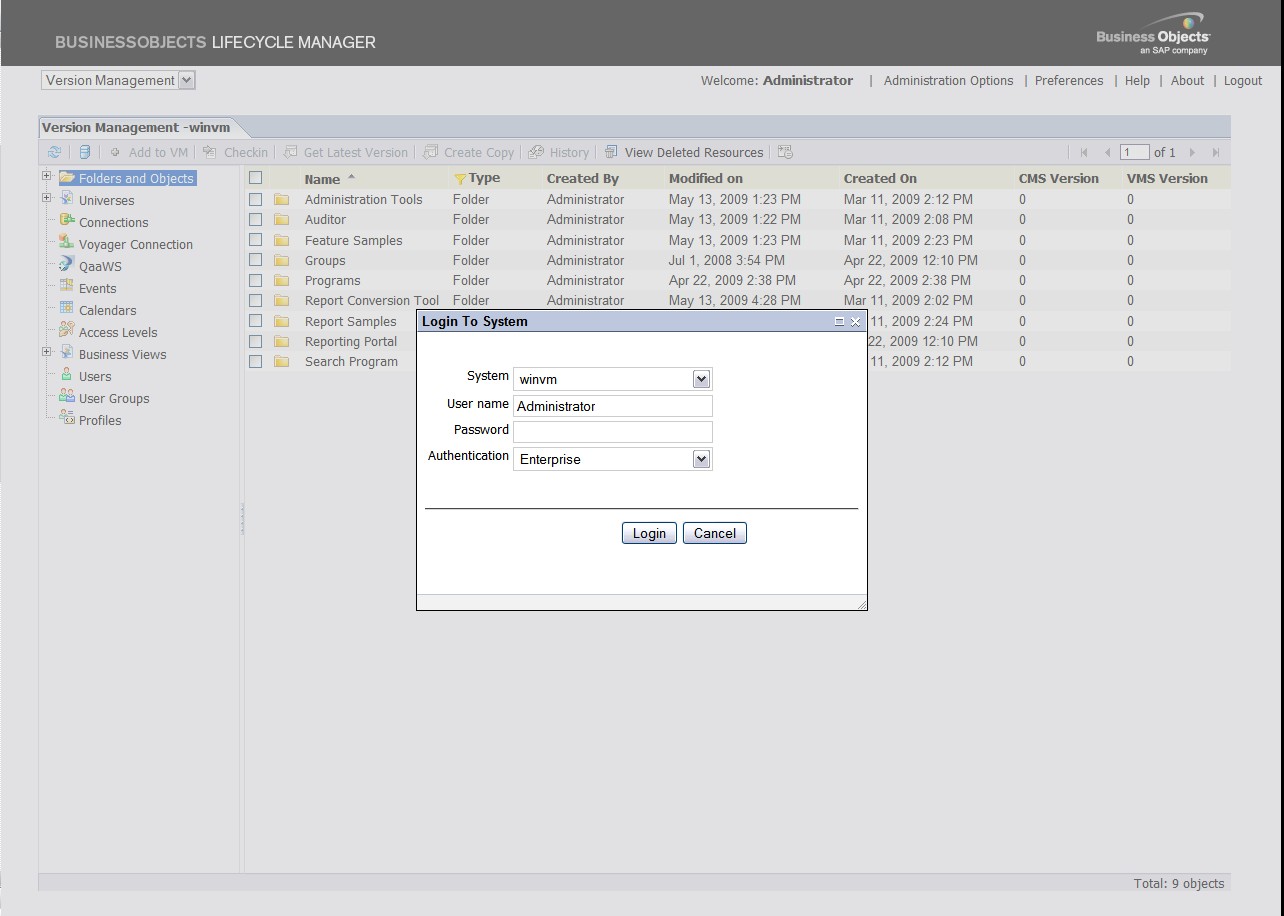
Task: Go to last page arrow in pager
Action: tap(1216, 152)
